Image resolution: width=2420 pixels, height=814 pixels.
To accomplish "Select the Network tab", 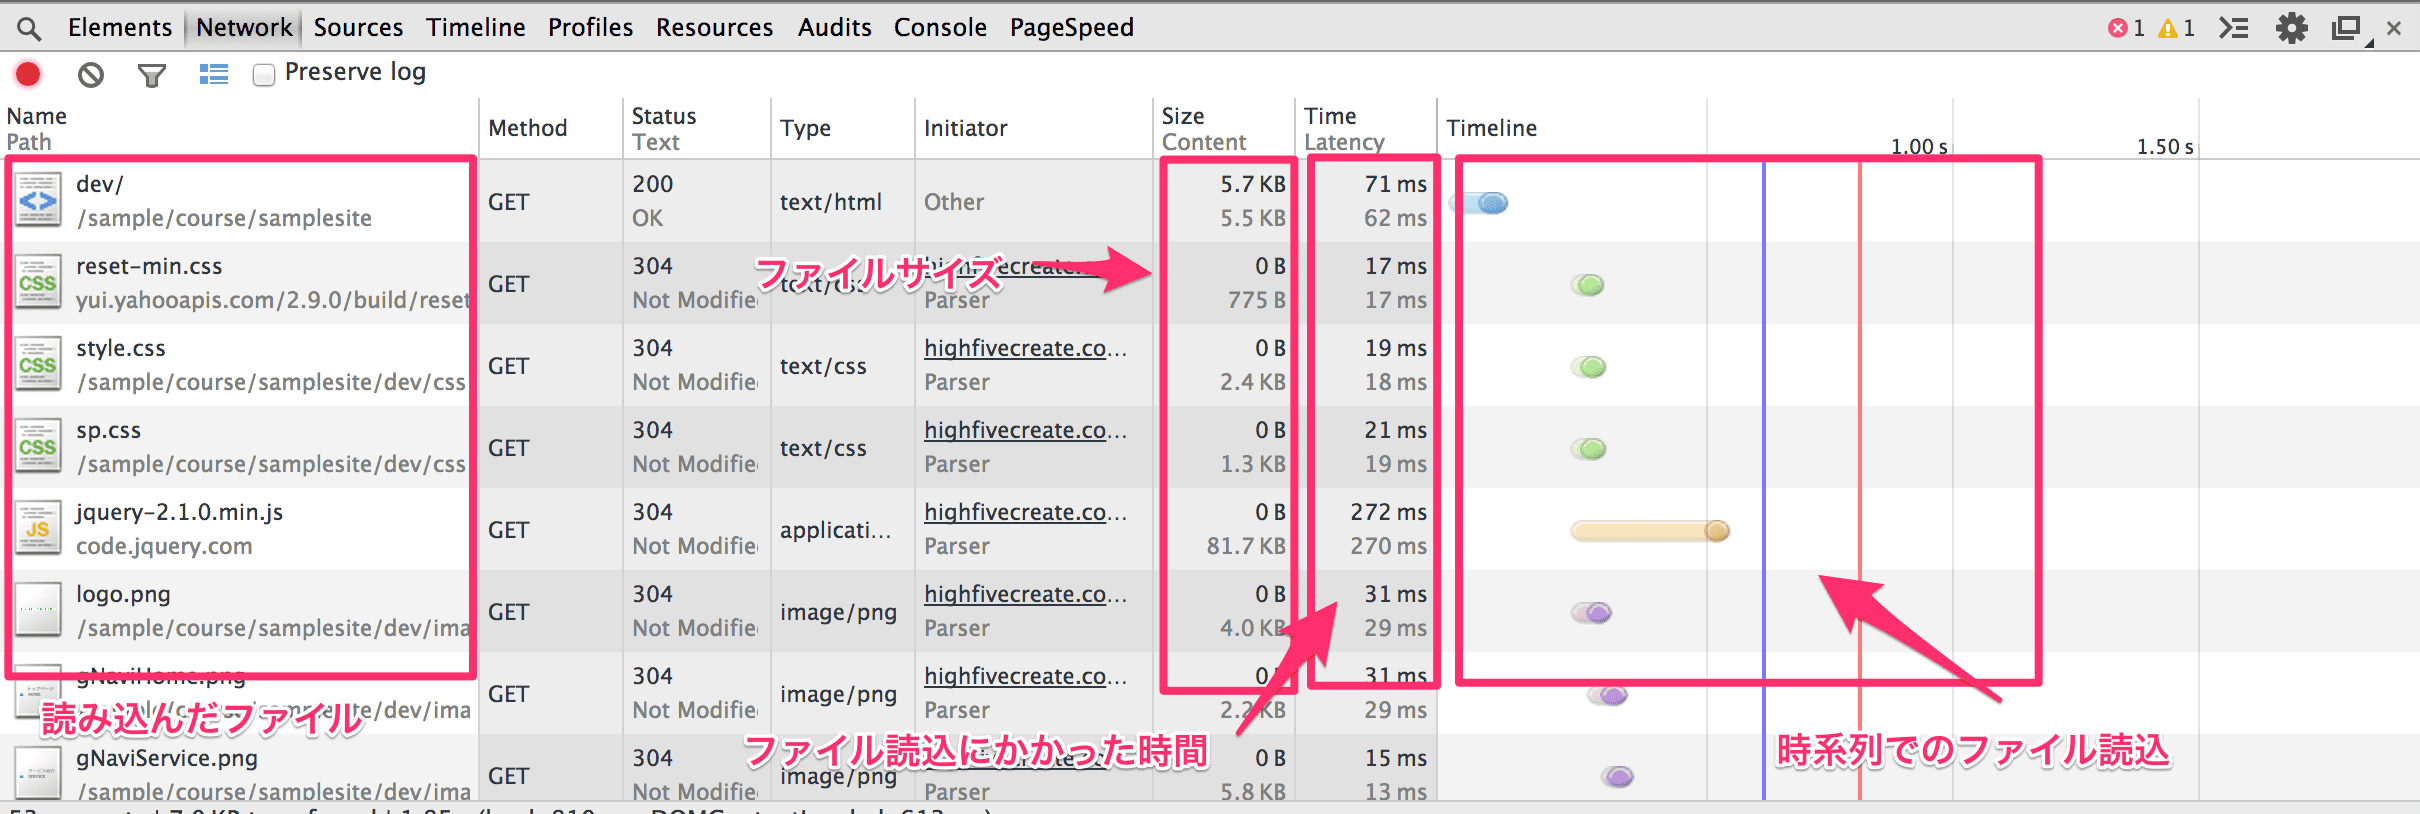I will pyautogui.click(x=244, y=27).
